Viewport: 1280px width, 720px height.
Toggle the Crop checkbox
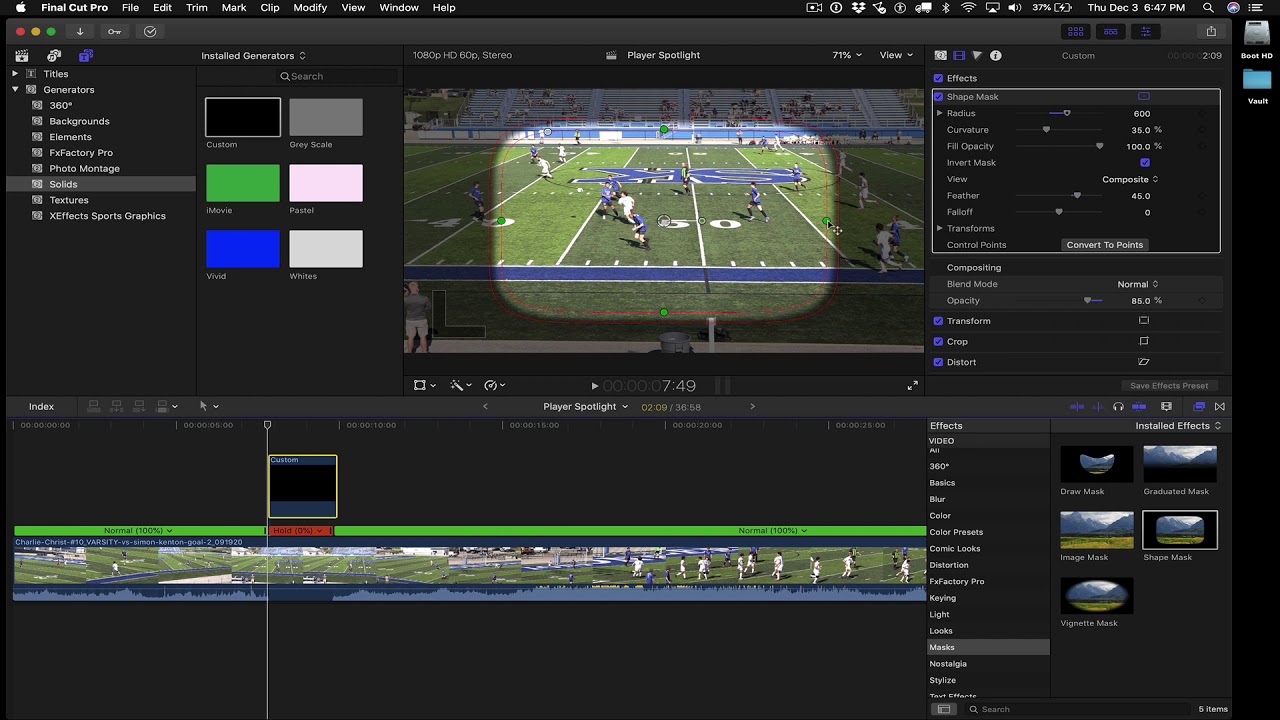point(938,342)
